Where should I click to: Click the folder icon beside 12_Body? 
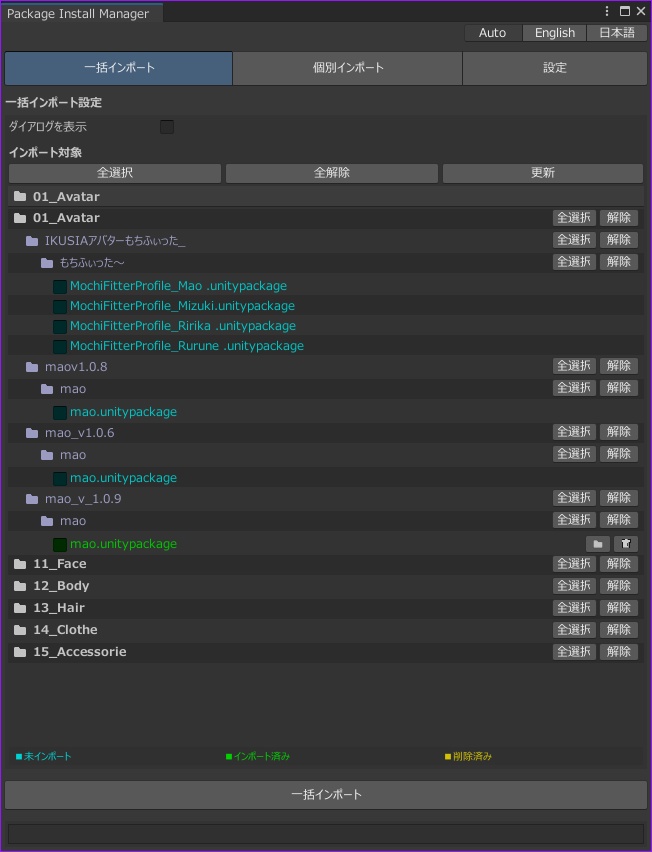click(19, 585)
